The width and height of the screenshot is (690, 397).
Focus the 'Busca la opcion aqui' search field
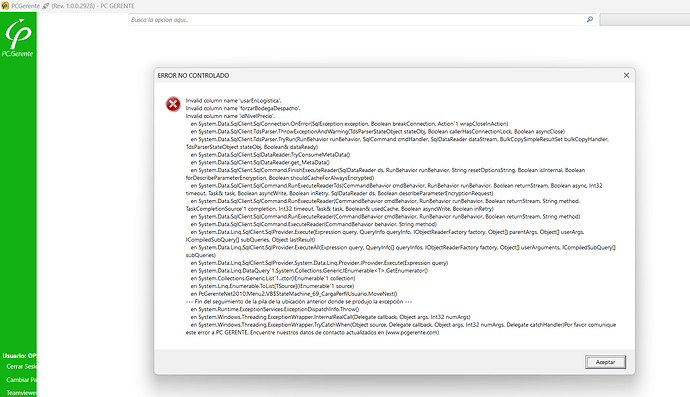[357, 20]
